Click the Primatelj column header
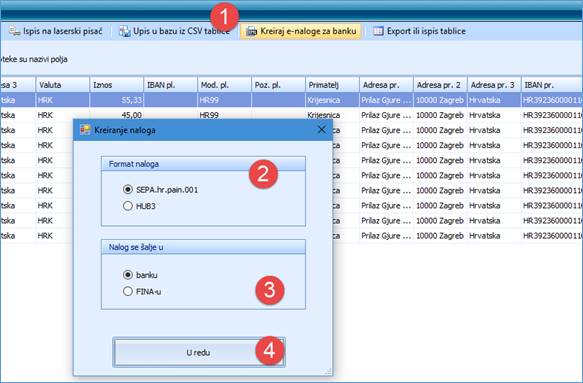The width and height of the screenshot is (583, 383). pyautogui.click(x=332, y=85)
